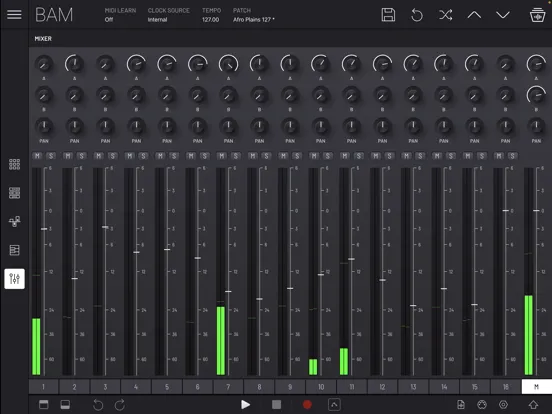Click the MIXER section title
The height and width of the screenshot is (414, 552).
[43, 39]
